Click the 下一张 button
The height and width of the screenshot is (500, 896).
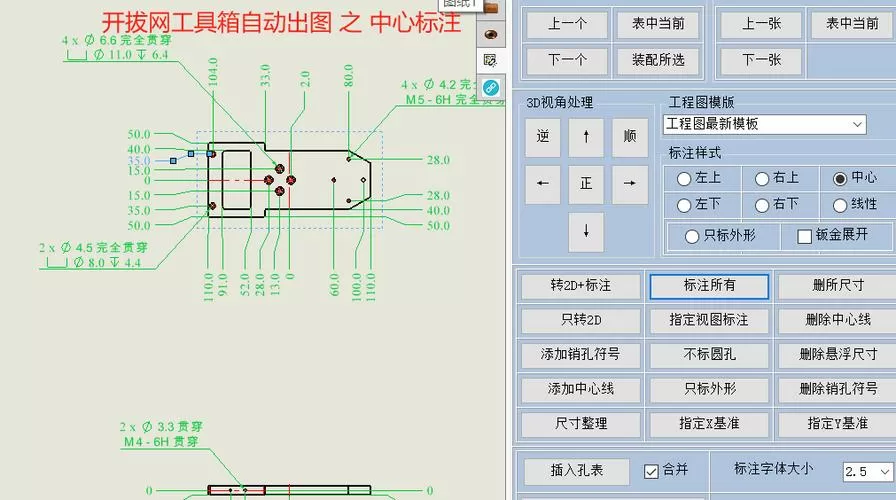(761, 60)
